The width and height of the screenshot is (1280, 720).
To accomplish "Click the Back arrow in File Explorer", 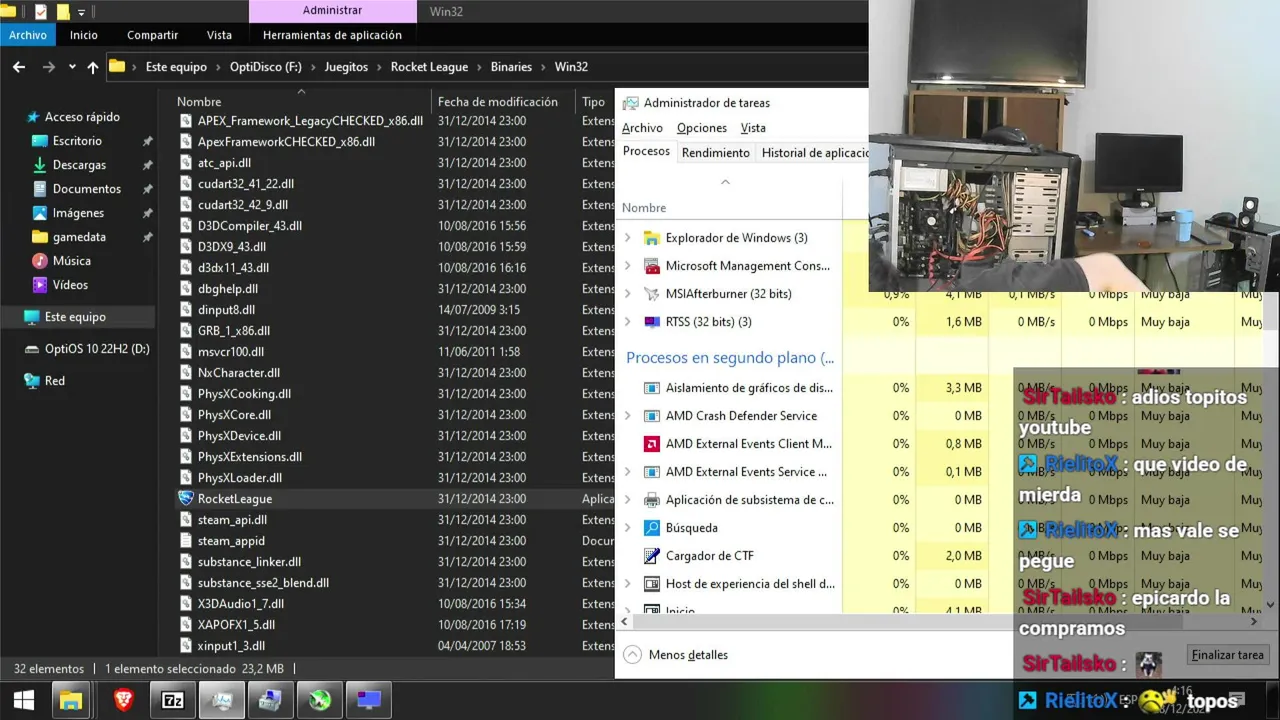I will click(19, 67).
